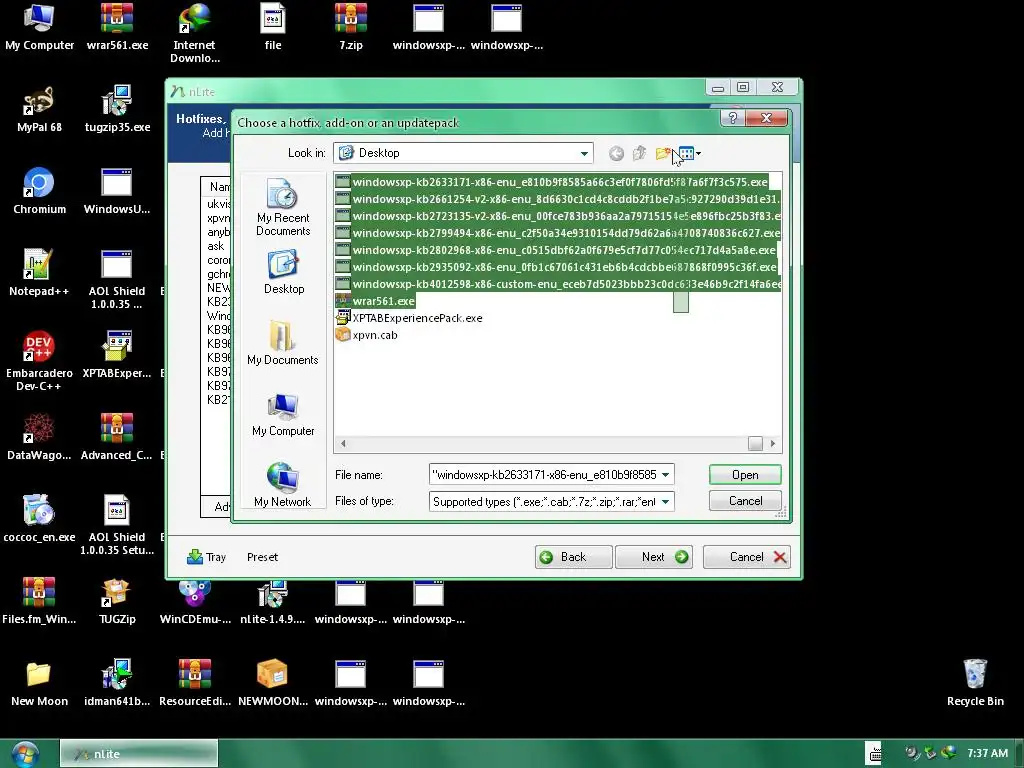The image size is (1024, 768).
Task: Select xpvn.cab in file list
Action: tap(366, 335)
